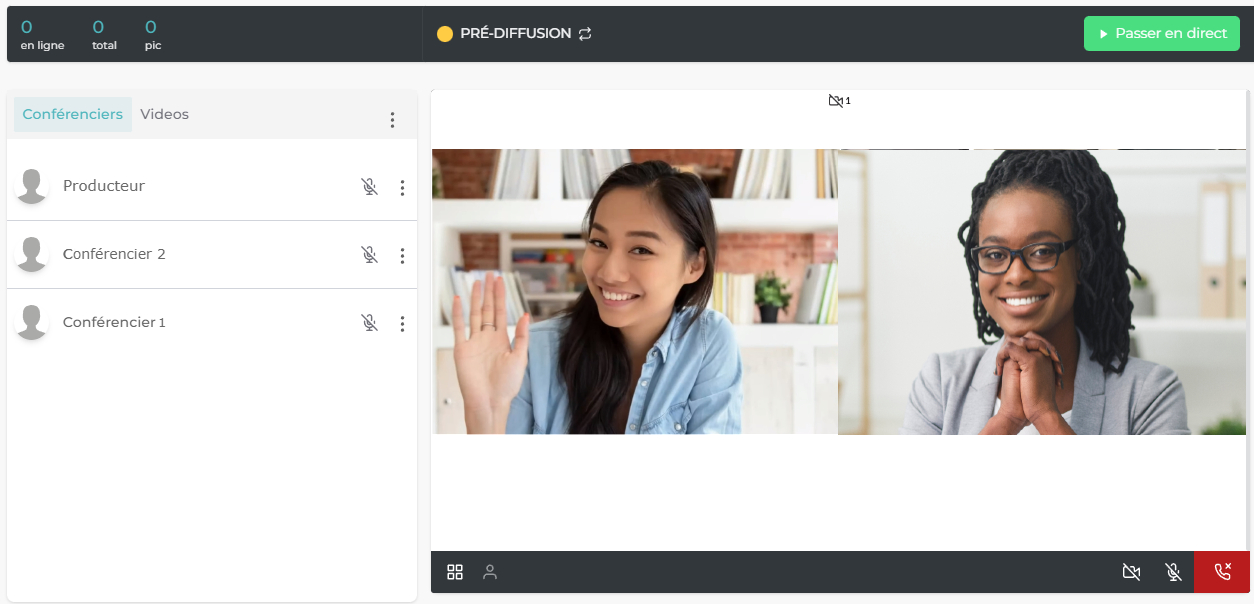Select the Conférencier 2 name
The height and width of the screenshot is (604, 1254).
[x=114, y=254]
